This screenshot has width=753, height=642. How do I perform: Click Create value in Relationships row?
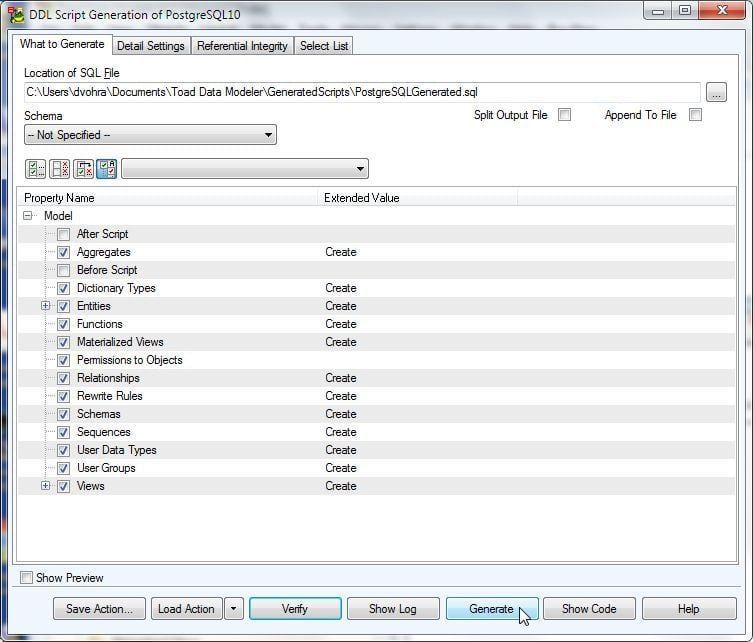tap(340, 378)
